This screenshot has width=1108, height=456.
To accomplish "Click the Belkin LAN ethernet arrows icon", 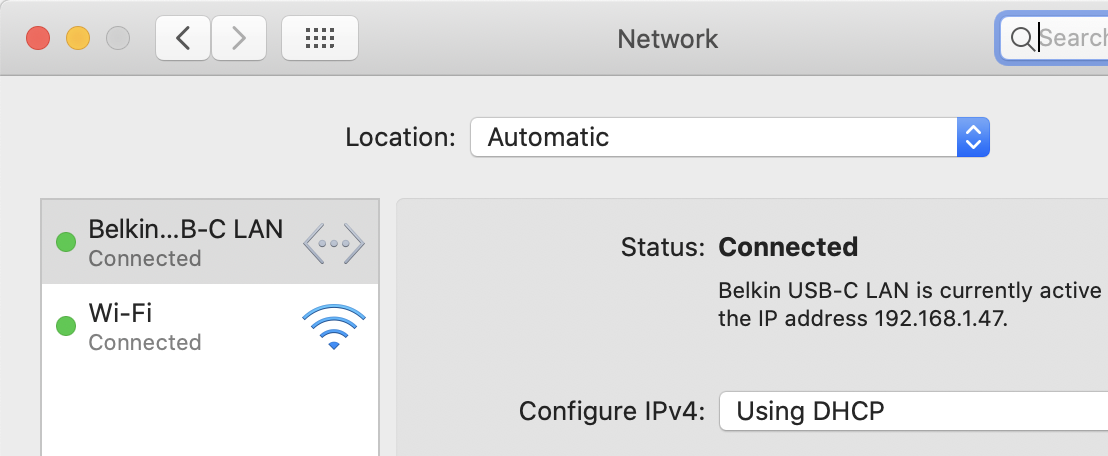I will [x=333, y=243].
